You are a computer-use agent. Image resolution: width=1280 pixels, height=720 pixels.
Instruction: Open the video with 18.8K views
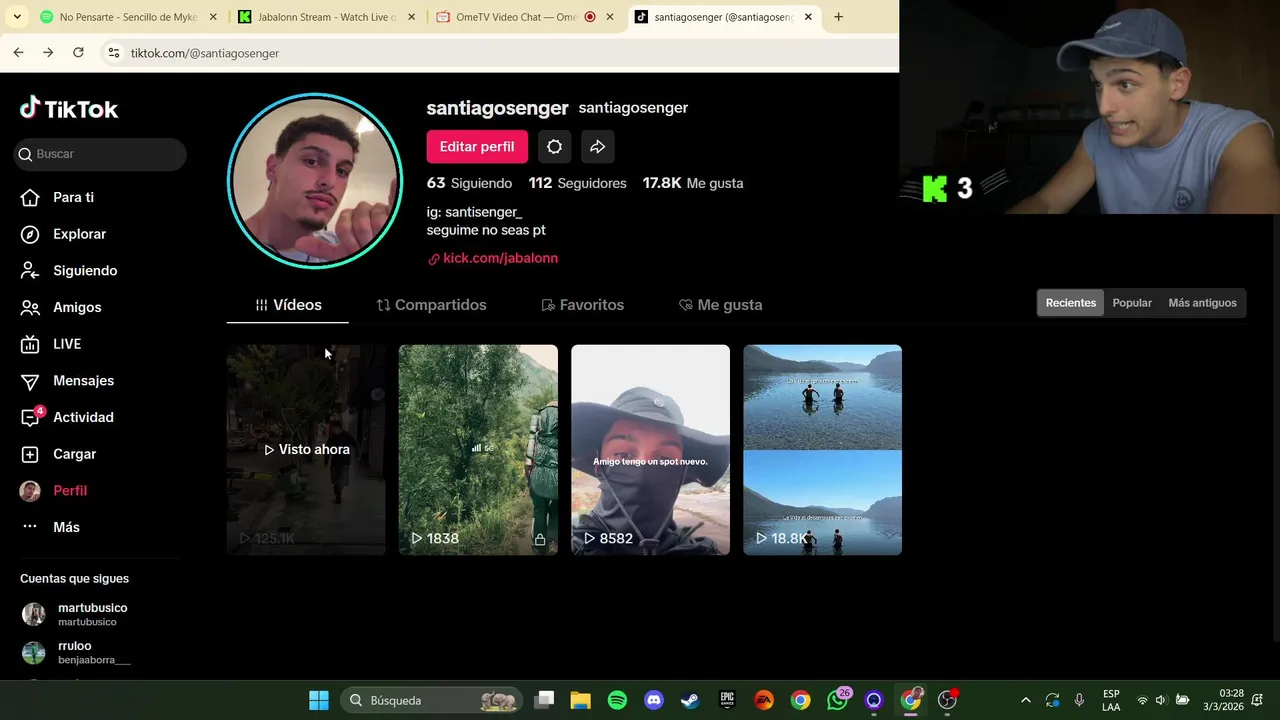pyautogui.click(x=822, y=450)
